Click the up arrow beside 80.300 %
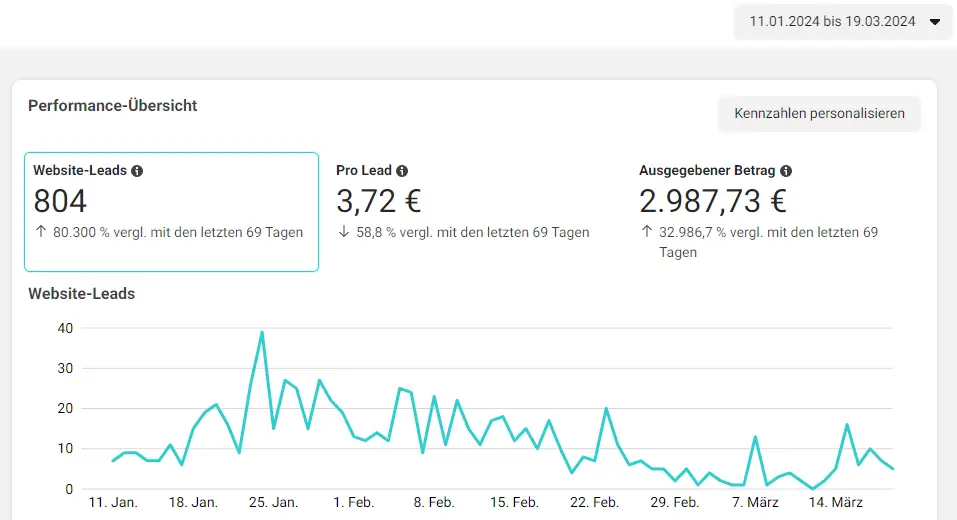Image resolution: width=957 pixels, height=520 pixels. click(x=41, y=231)
